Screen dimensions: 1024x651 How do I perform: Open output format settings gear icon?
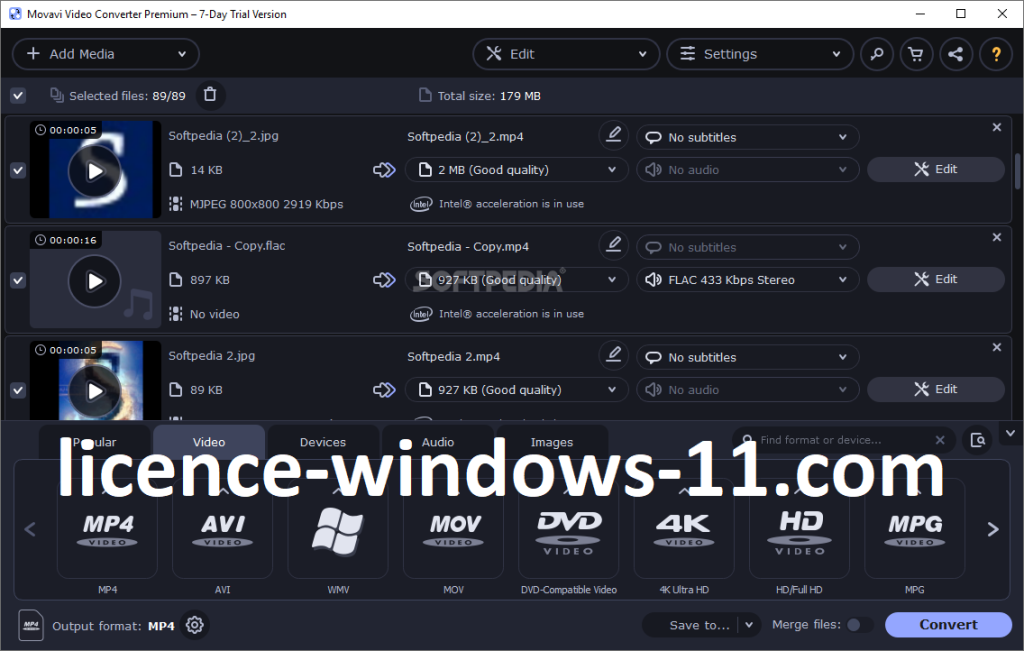tap(195, 625)
